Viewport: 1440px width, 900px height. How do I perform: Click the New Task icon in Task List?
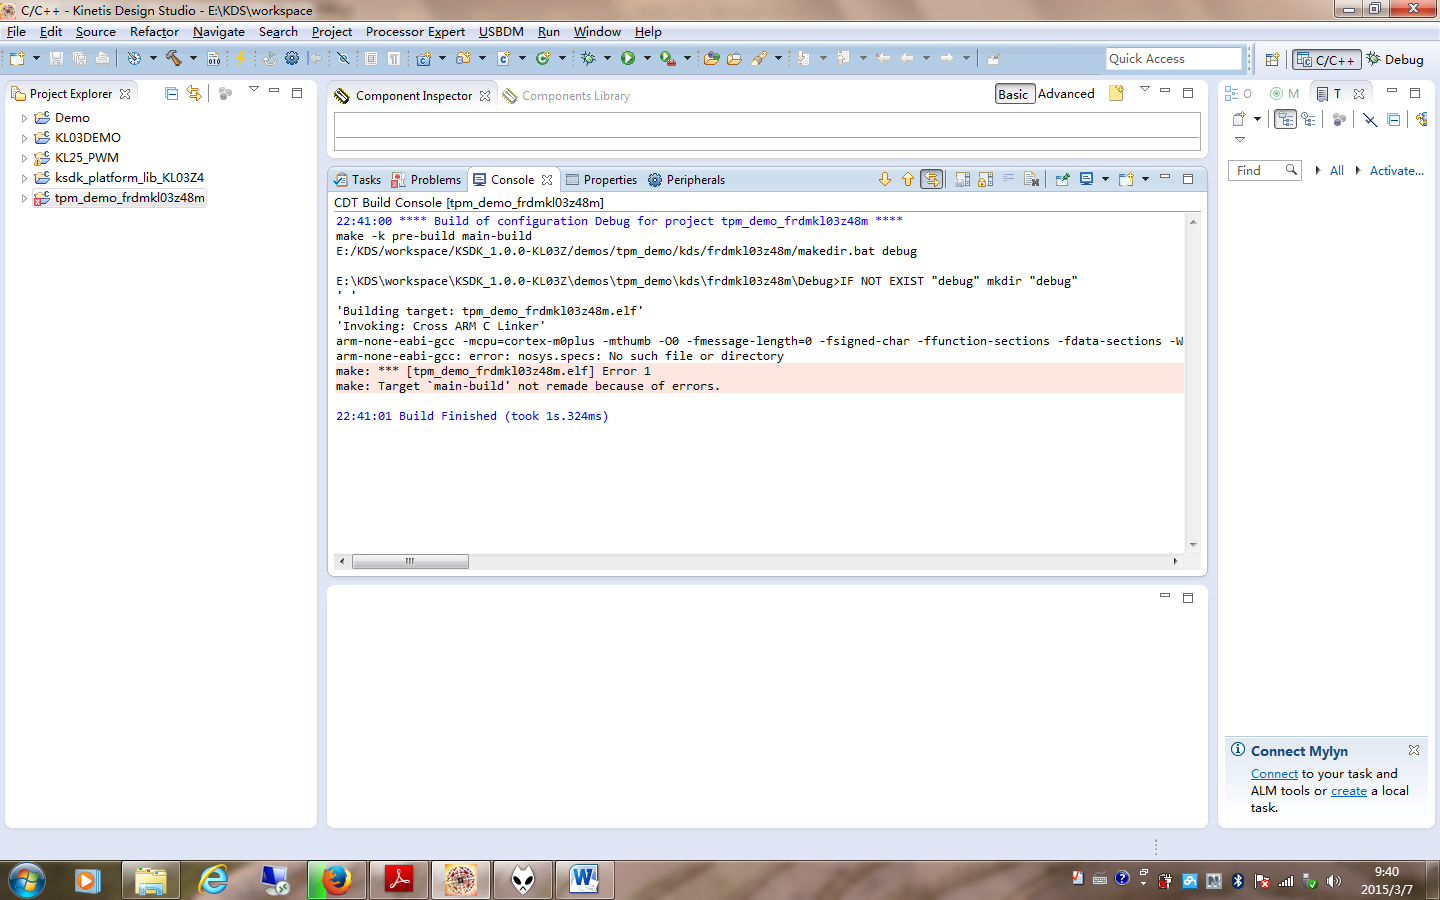pos(1240,119)
